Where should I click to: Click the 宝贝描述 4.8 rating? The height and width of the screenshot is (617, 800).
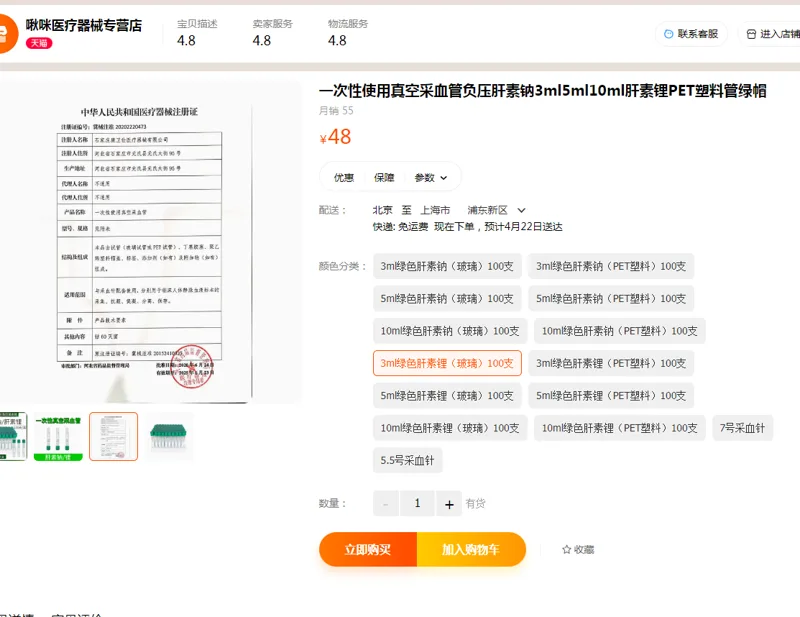[x=197, y=33]
